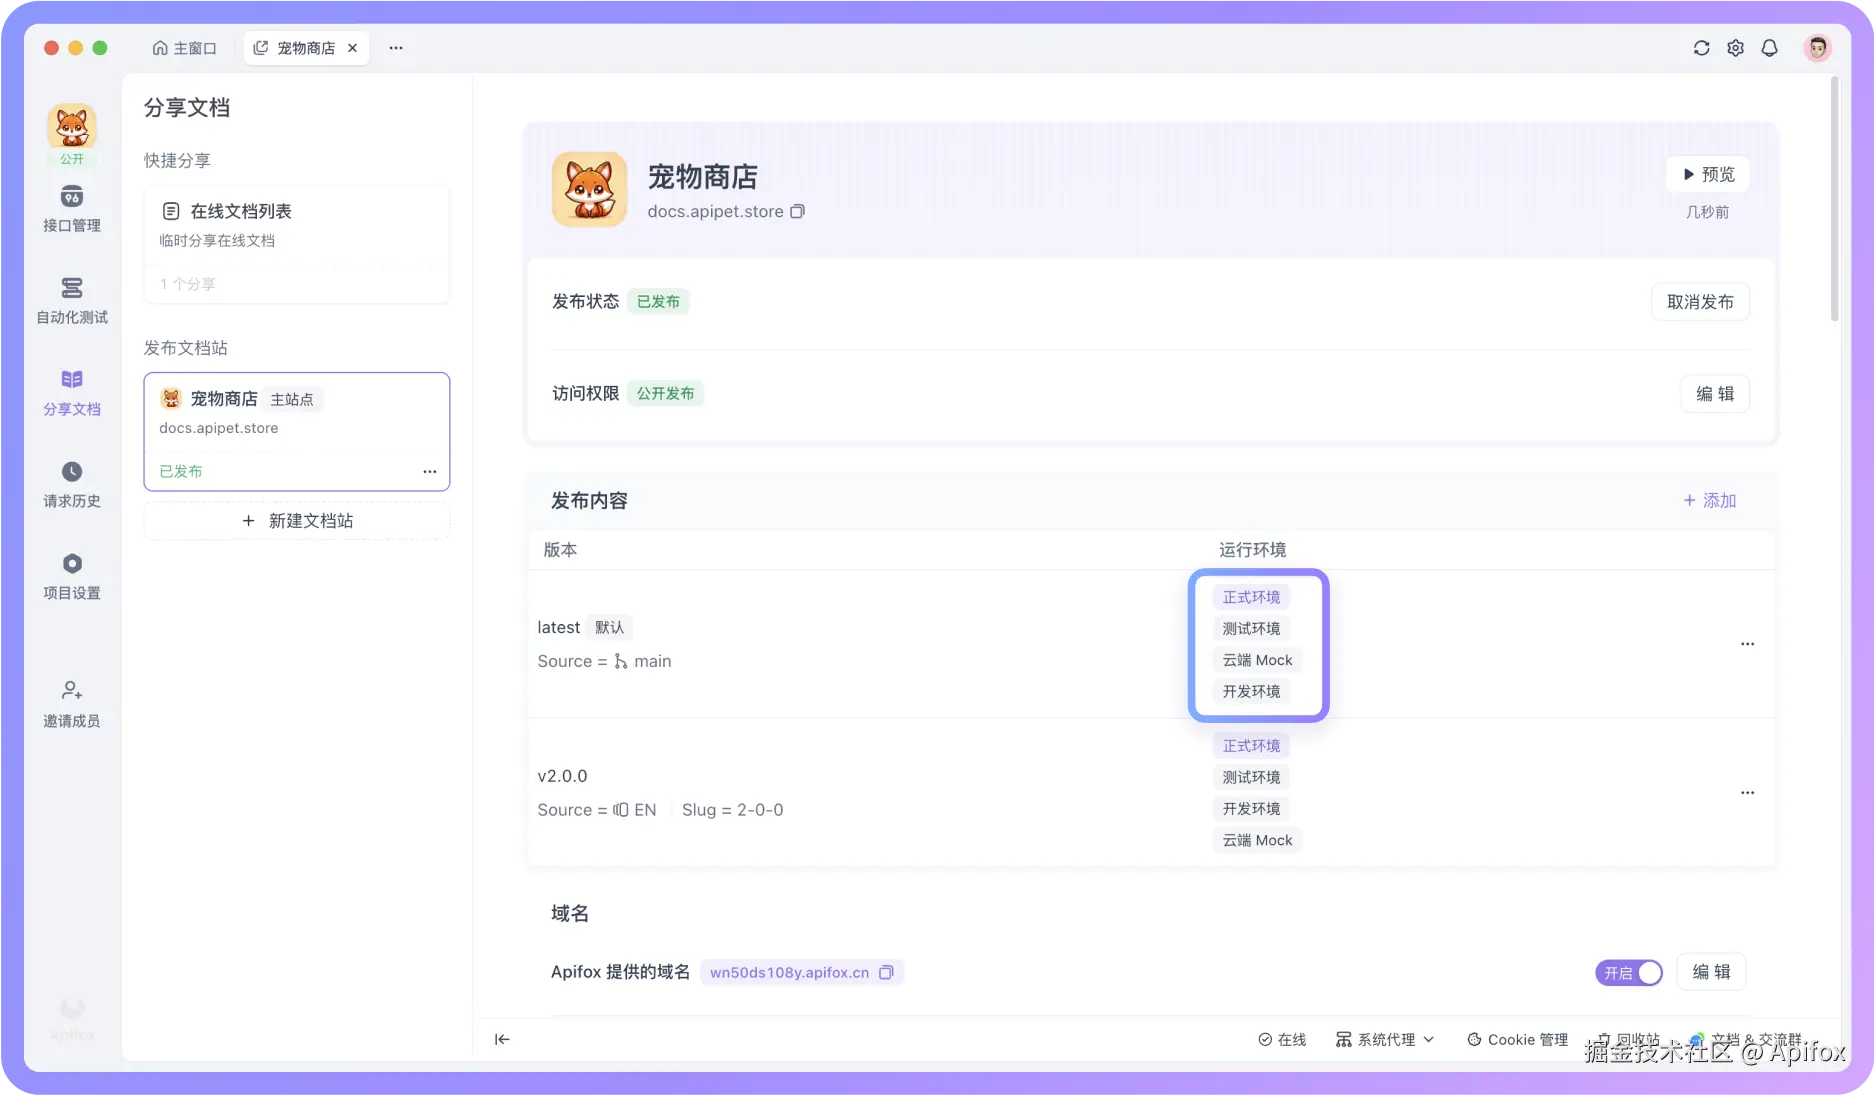Expand the 系统代理 dropdown

coord(1385,1040)
